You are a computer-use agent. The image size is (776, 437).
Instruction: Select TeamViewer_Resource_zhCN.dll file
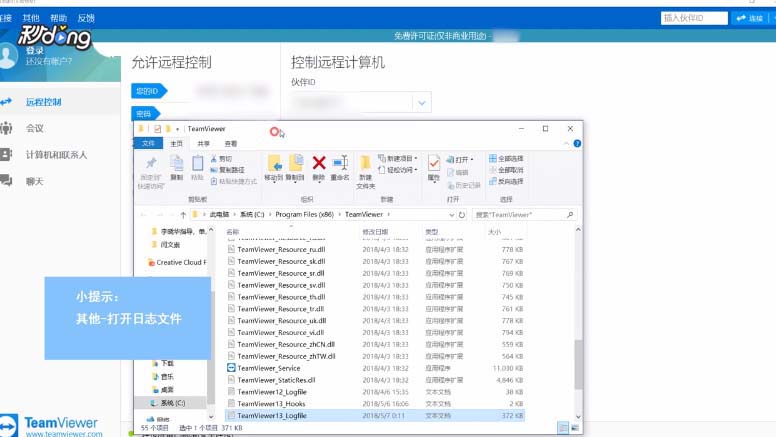tap(375, 344)
